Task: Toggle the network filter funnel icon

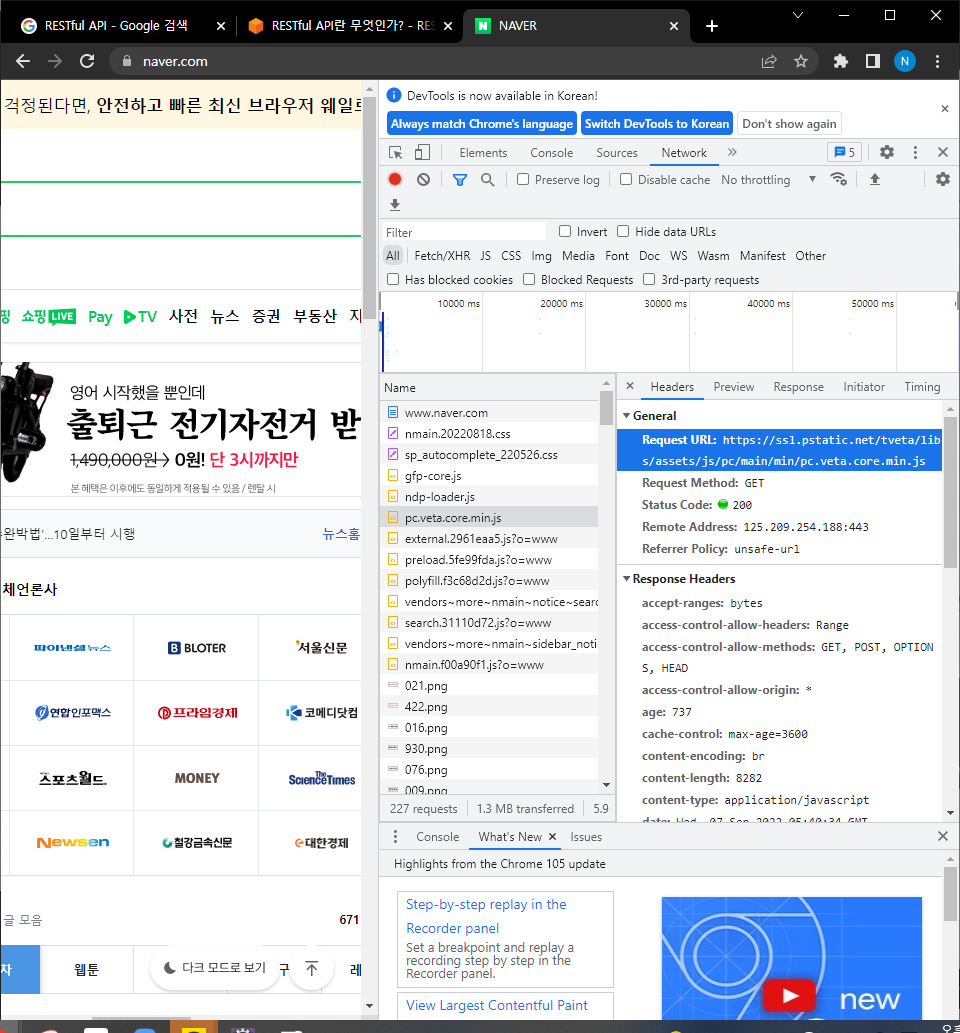Action: (460, 179)
